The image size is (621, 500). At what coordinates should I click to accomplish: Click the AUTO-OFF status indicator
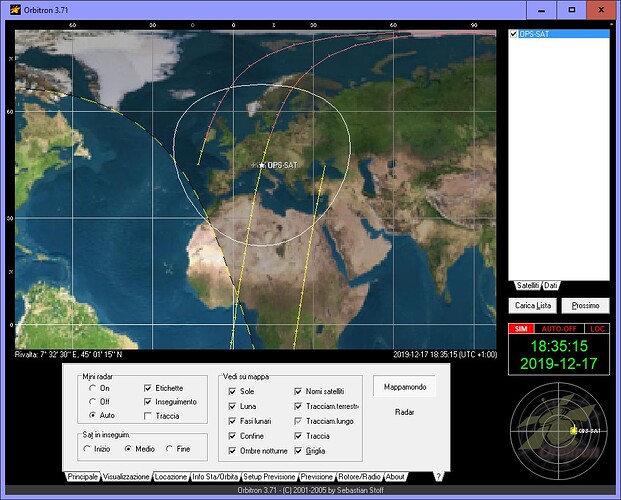pyautogui.click(x=559, y=329)
